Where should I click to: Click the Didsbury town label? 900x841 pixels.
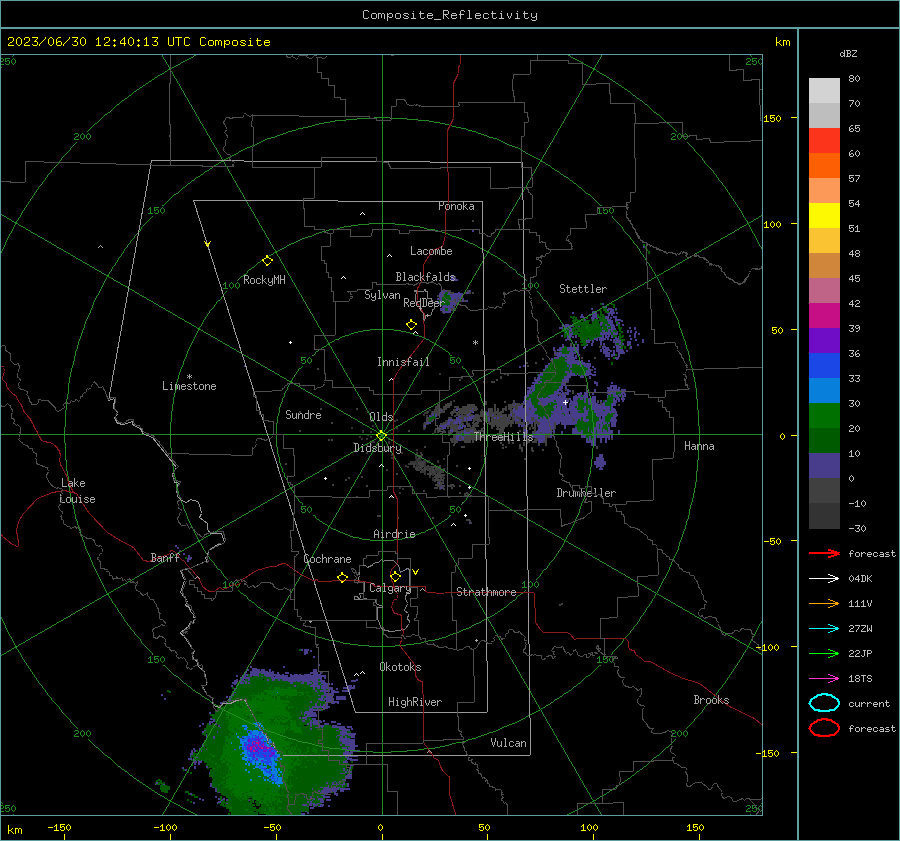point(377,448)
